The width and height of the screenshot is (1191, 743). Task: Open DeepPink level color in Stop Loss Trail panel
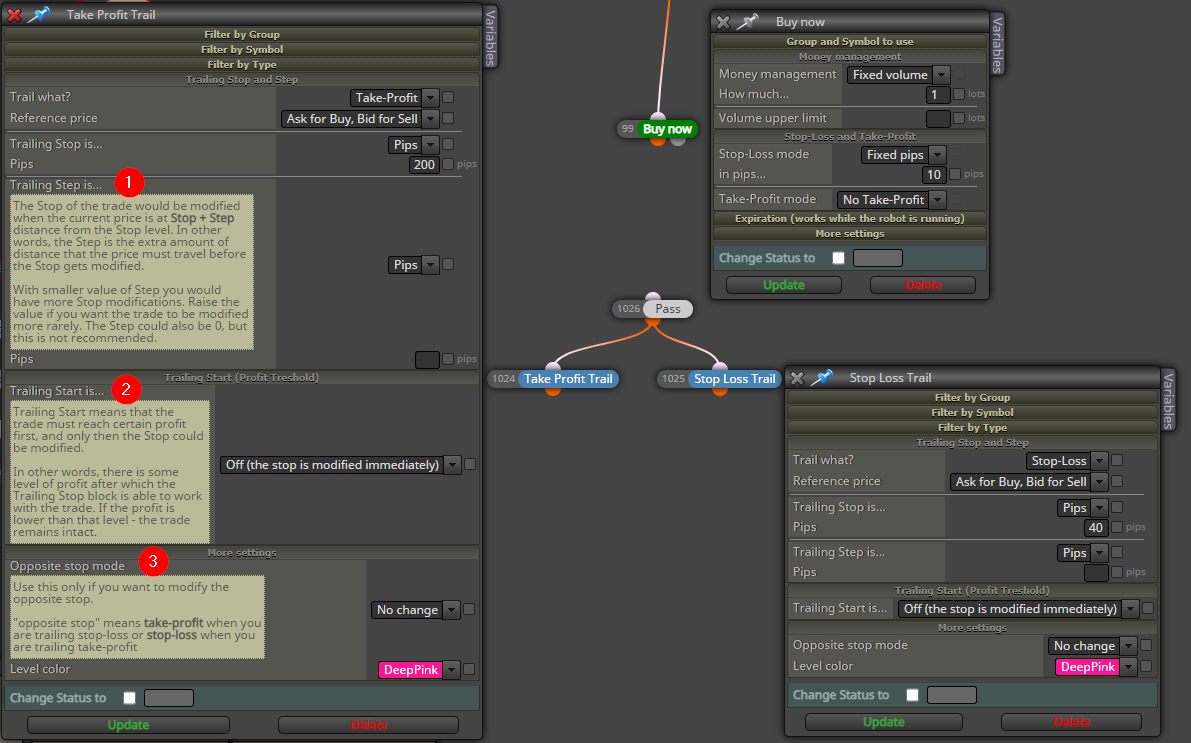pyautogui.click(x=1096, y=666)
